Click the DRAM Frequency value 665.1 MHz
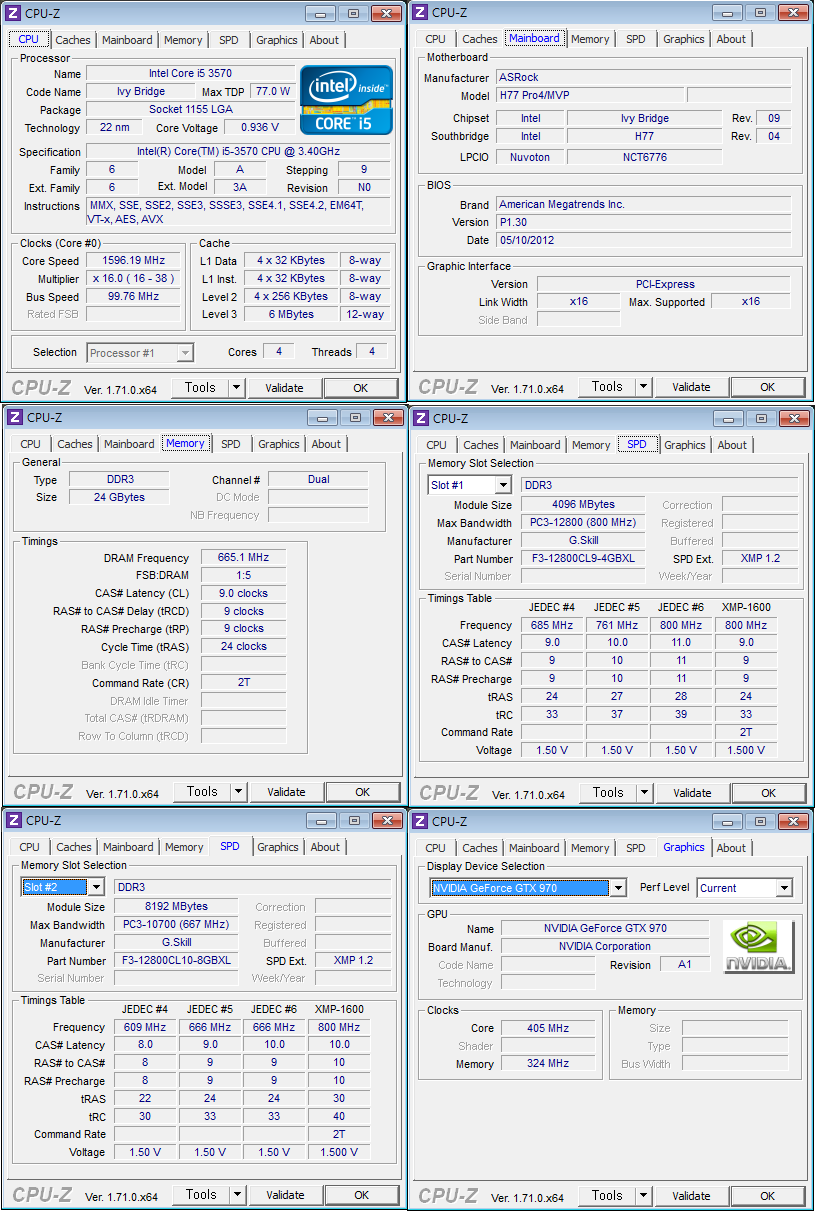 point(243,558)
